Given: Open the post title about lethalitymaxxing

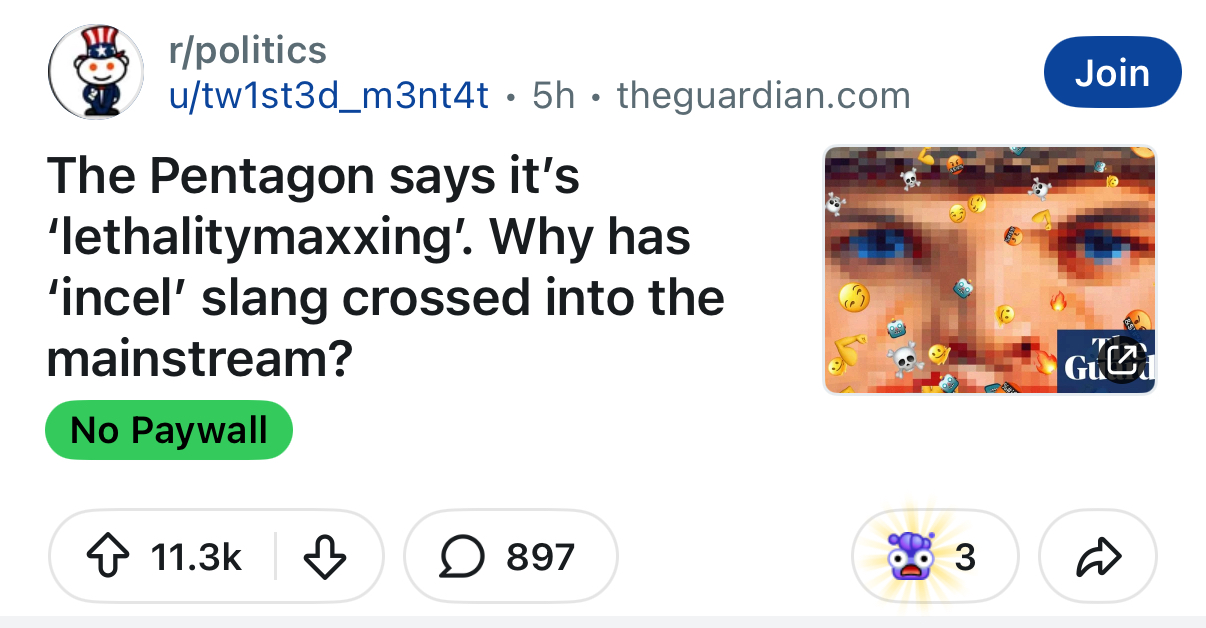Looking at the screenshot, I should tap(385, 268).
